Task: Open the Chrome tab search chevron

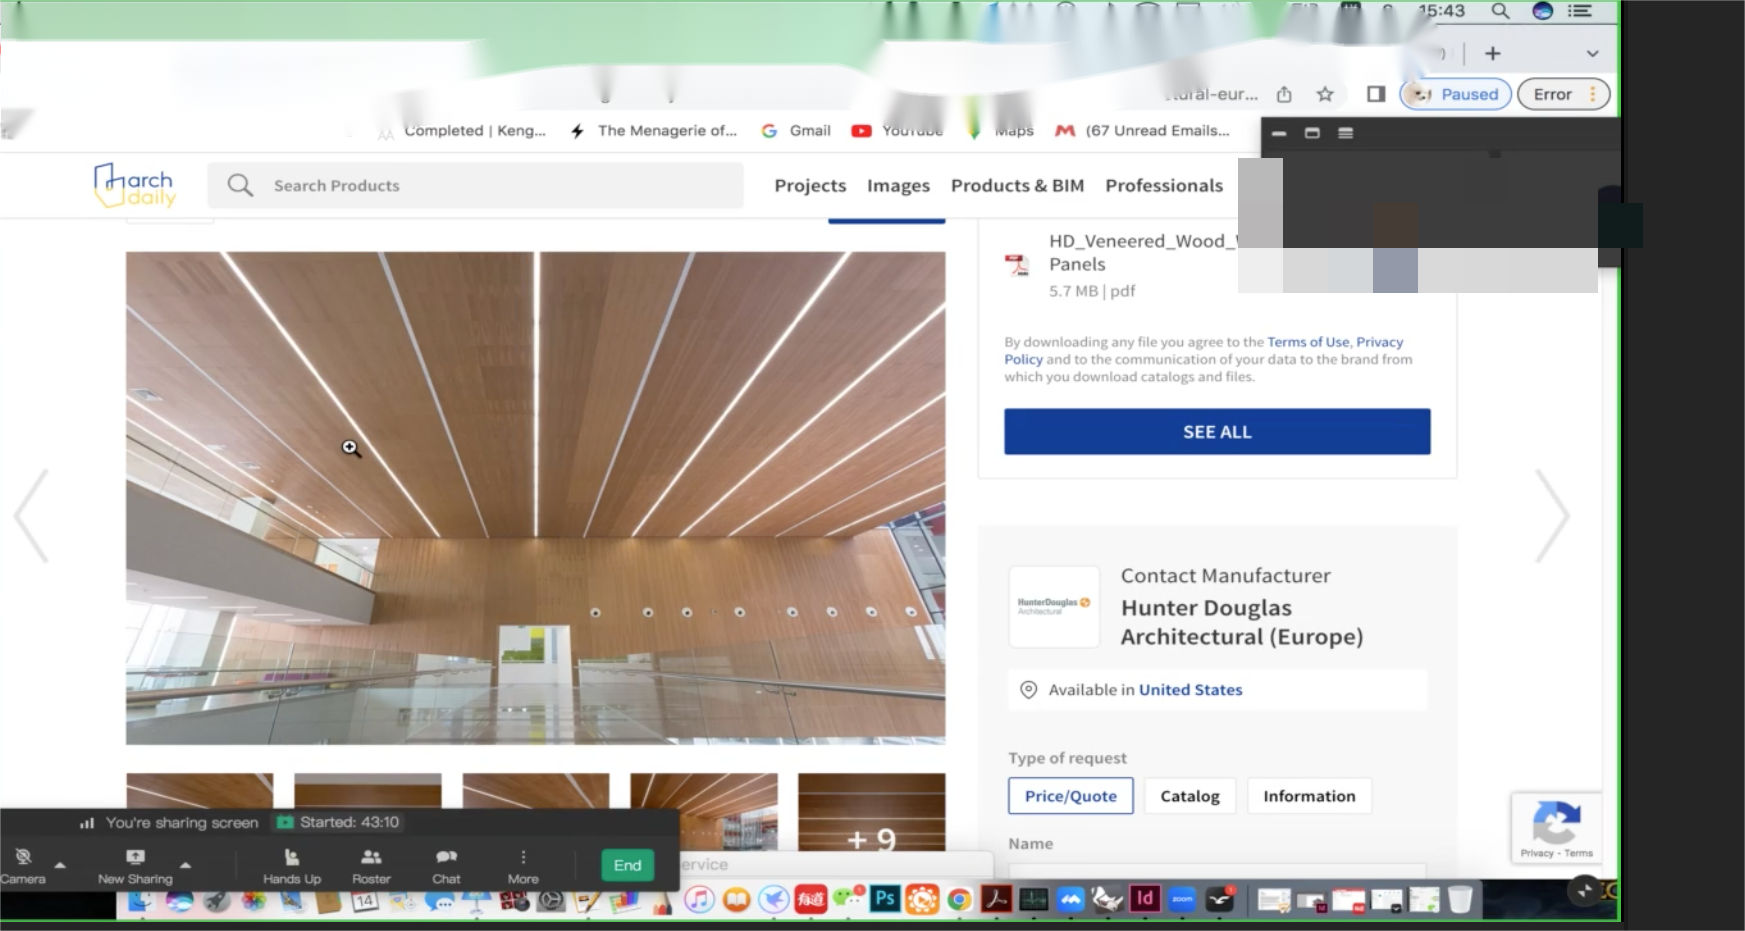Action: click(1592, 54)
